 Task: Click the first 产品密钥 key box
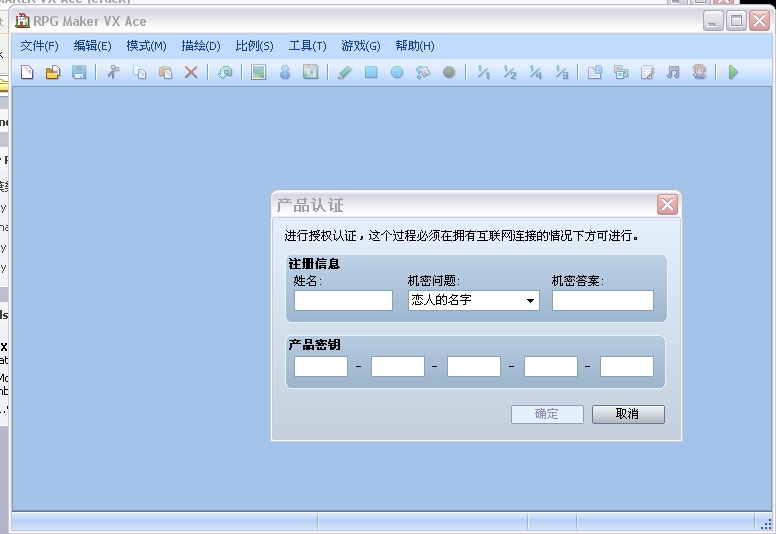[321, 367]
